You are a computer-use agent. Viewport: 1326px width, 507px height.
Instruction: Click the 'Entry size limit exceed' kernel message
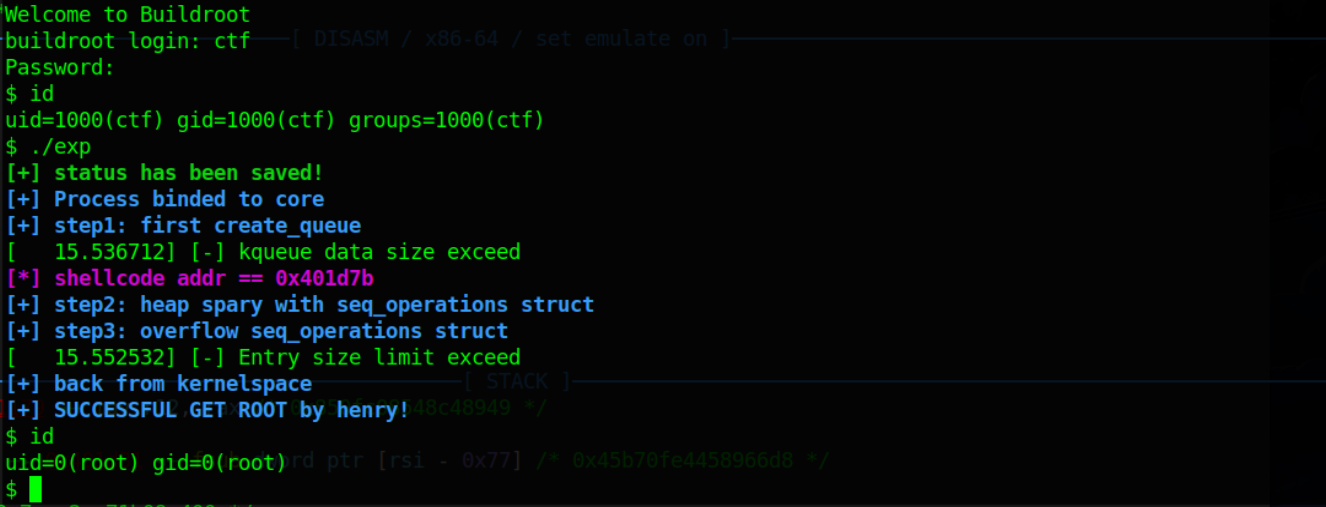[379, 357]
